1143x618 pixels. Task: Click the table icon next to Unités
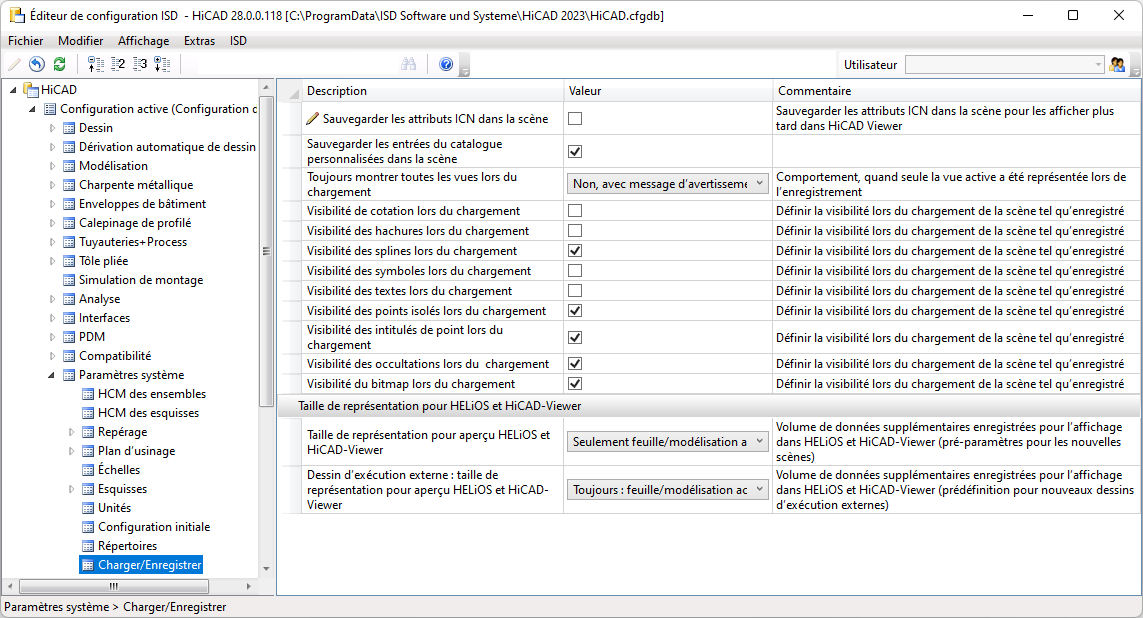click(x=88, y=508)
